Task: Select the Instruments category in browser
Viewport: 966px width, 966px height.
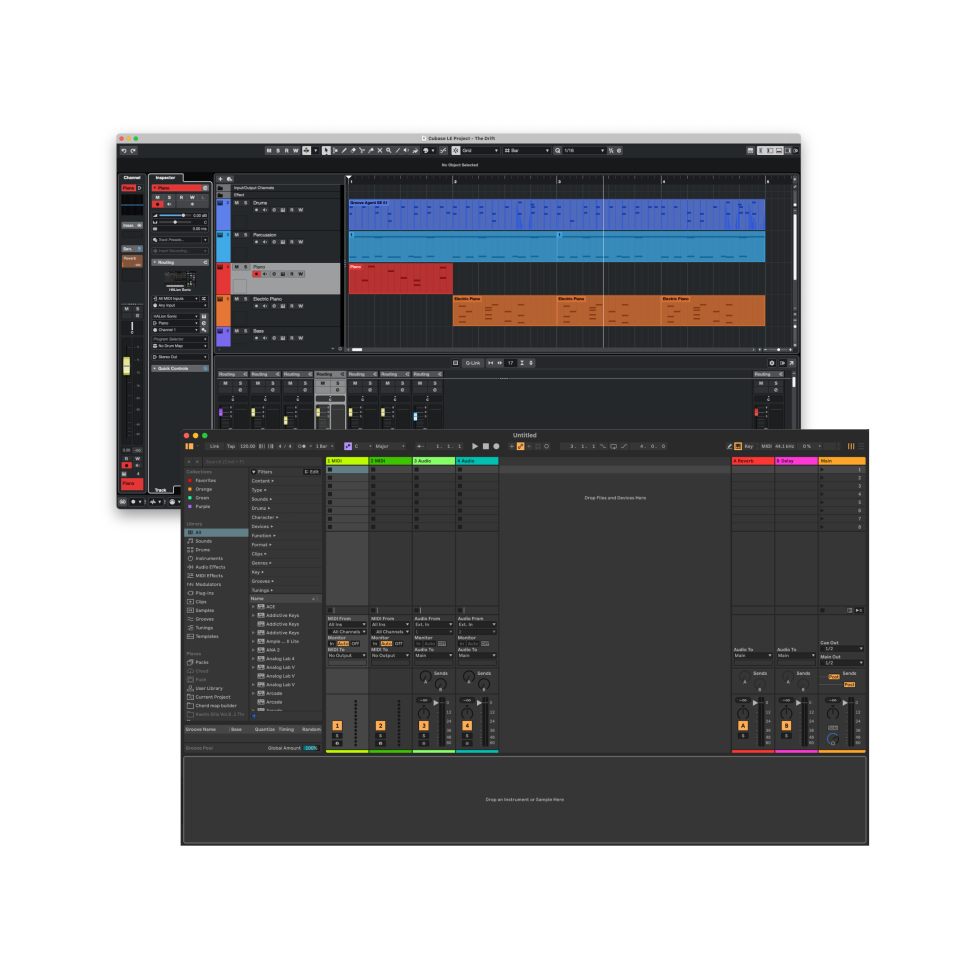Action: click(209, 558)
